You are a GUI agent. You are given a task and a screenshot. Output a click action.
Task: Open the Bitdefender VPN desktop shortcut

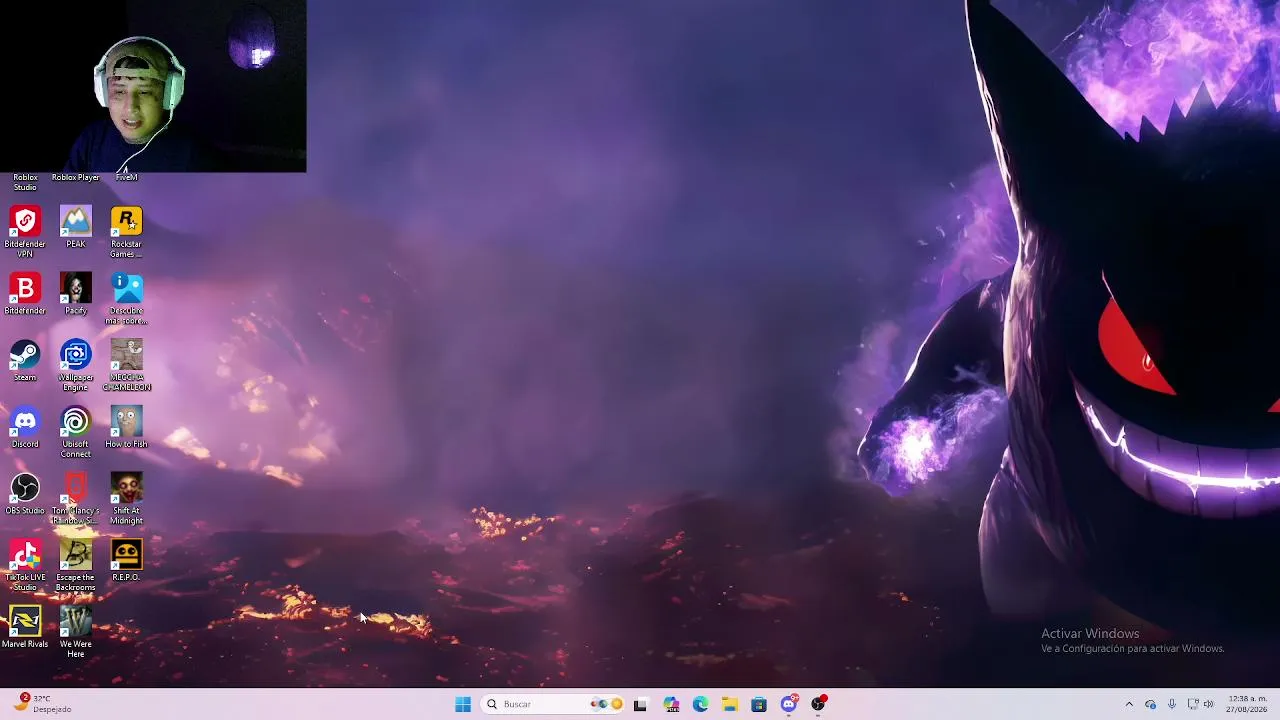click(25, 231)
